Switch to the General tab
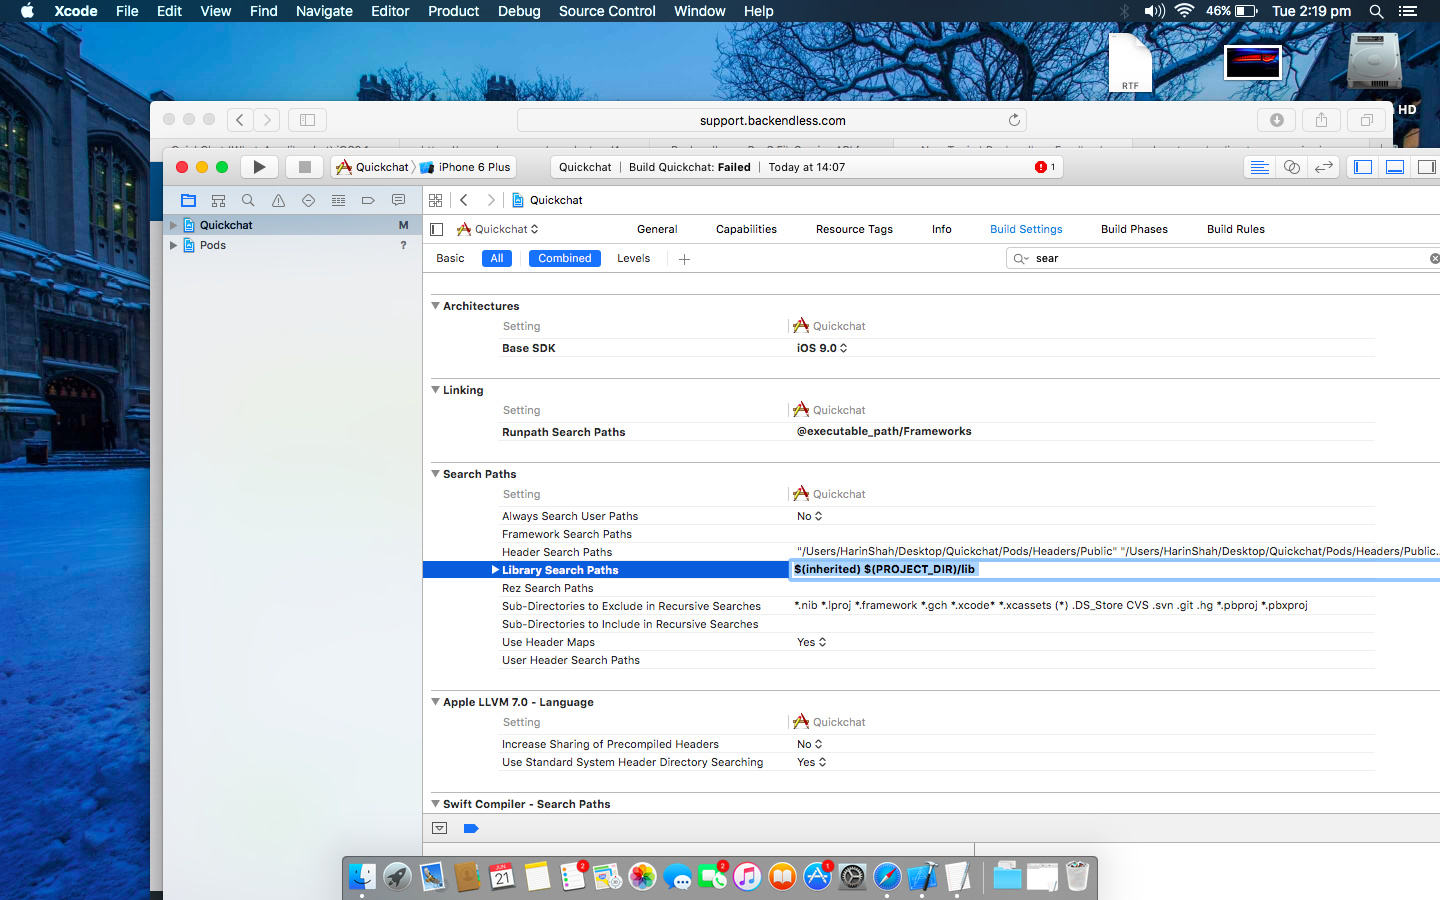This screenshot has width=1440, height=900. (657, 229)
